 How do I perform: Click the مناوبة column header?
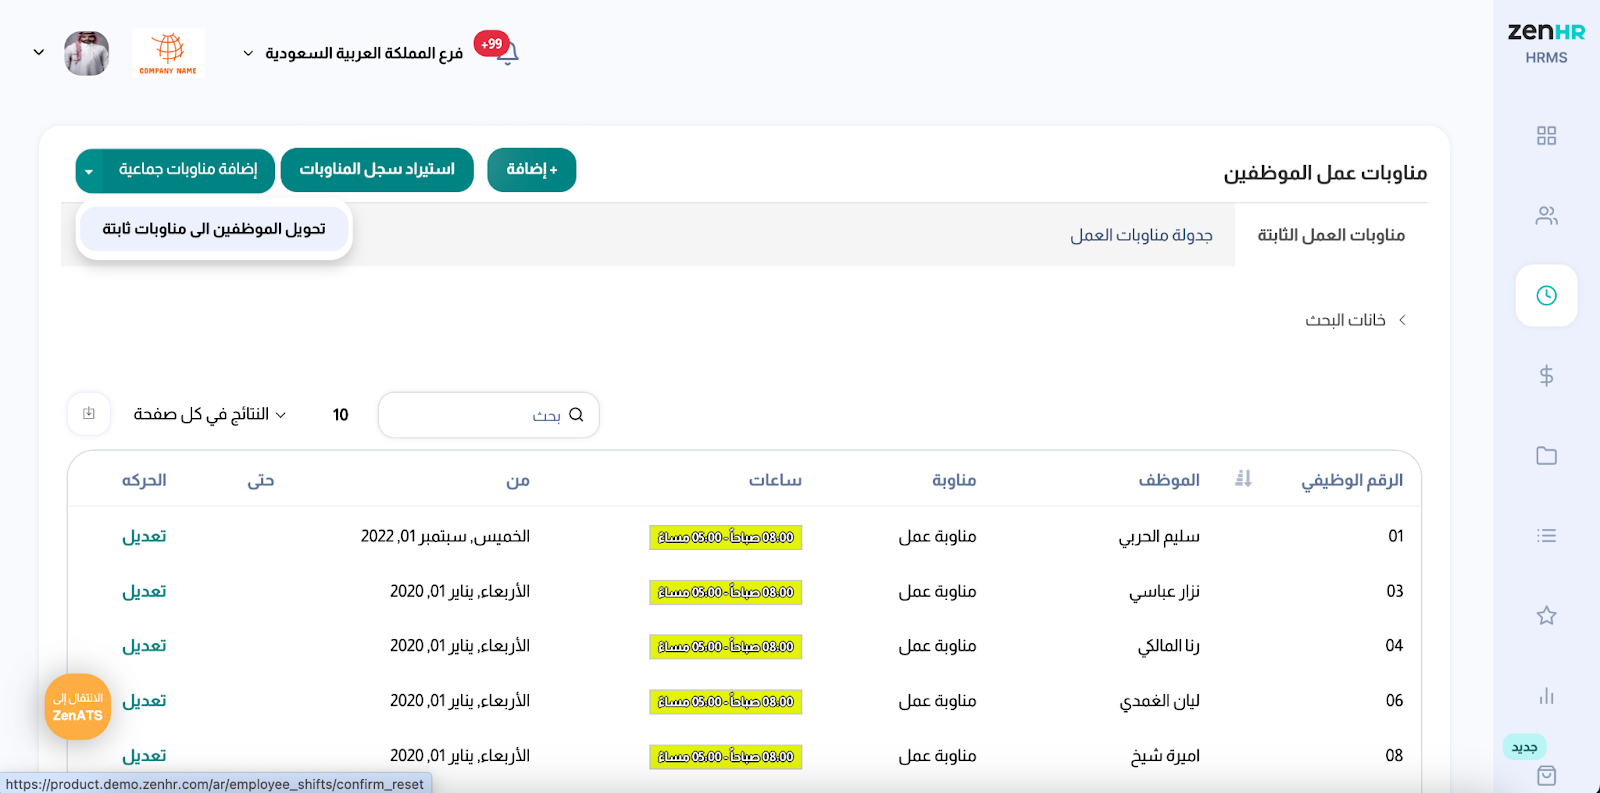coord(954,480)
